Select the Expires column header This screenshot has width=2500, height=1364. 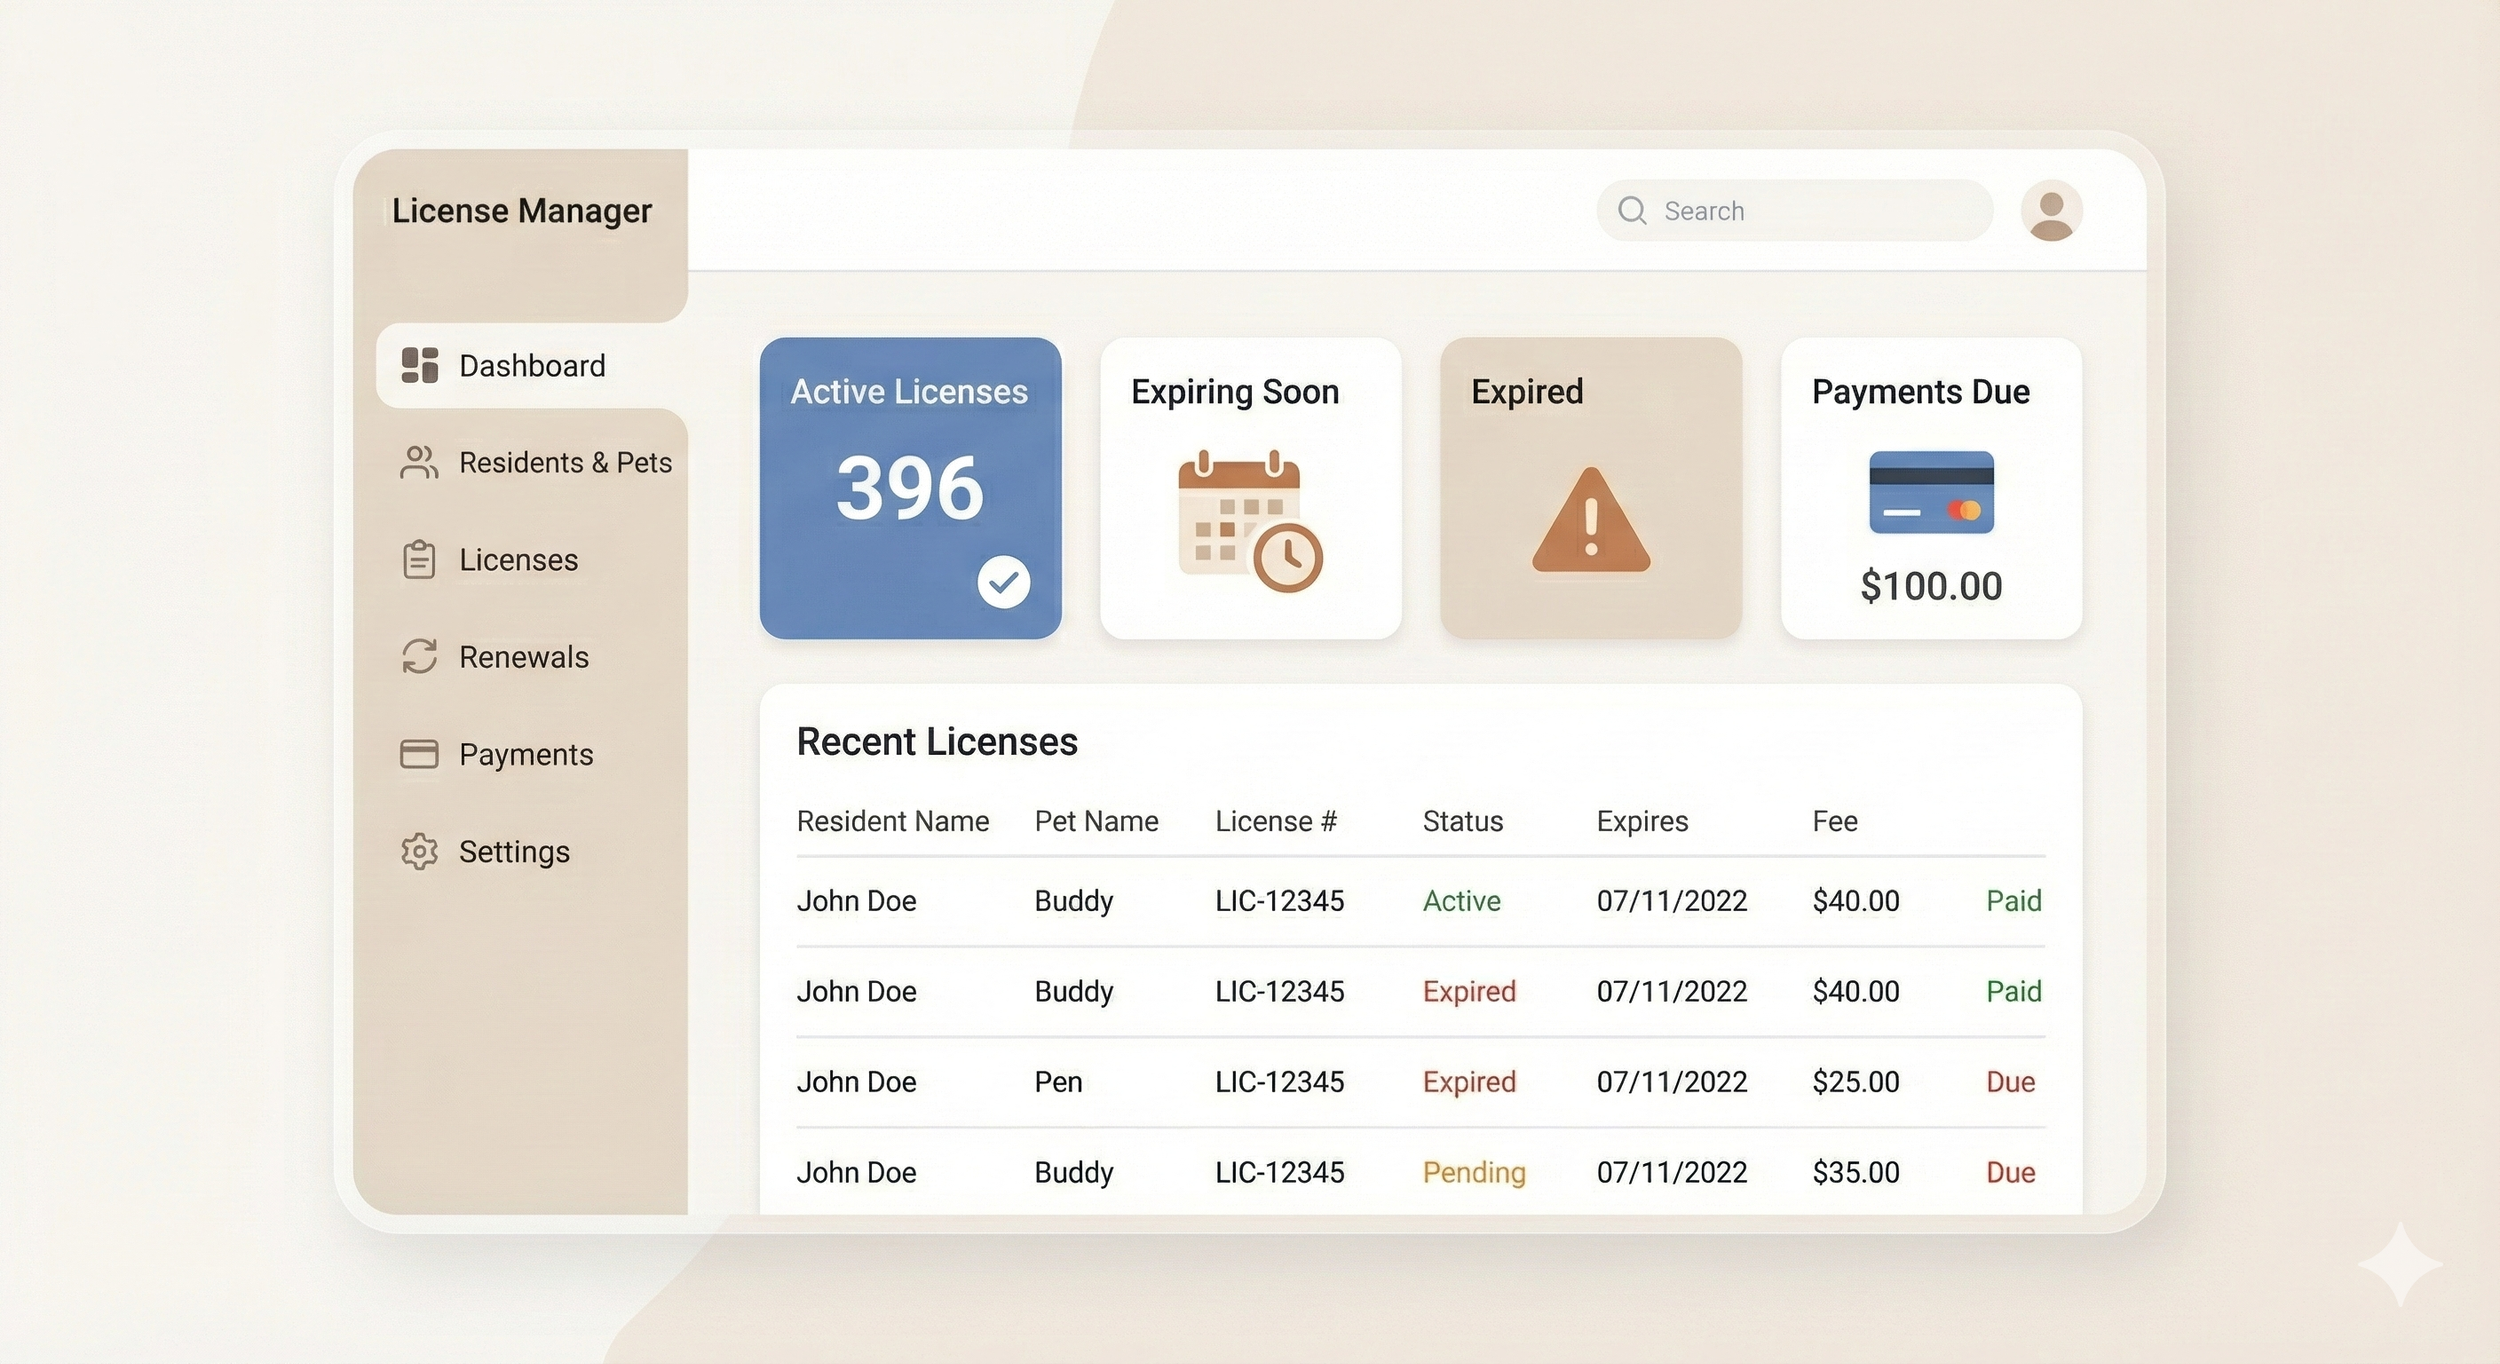click(1642, 821)
